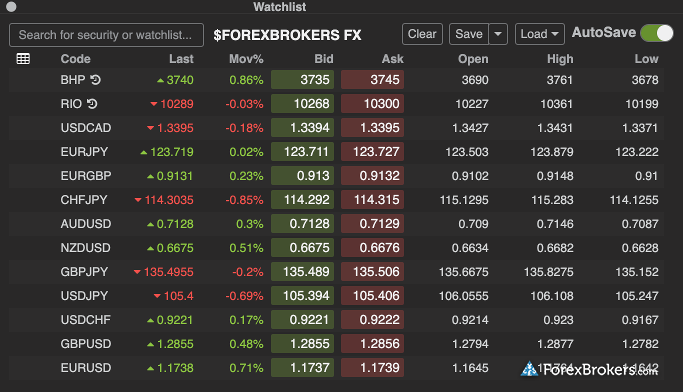The image size is (683, 392).
Task: Click the green up arrow beside BHP last price
Action: pyautogui.click(x=160, y=81)
